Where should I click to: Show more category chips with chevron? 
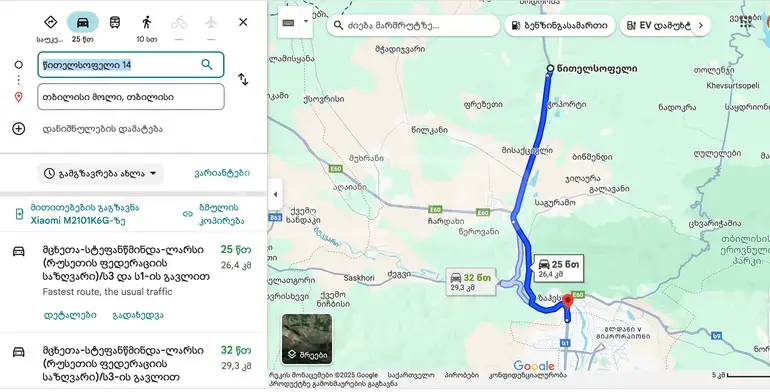(x=701, y=25)
